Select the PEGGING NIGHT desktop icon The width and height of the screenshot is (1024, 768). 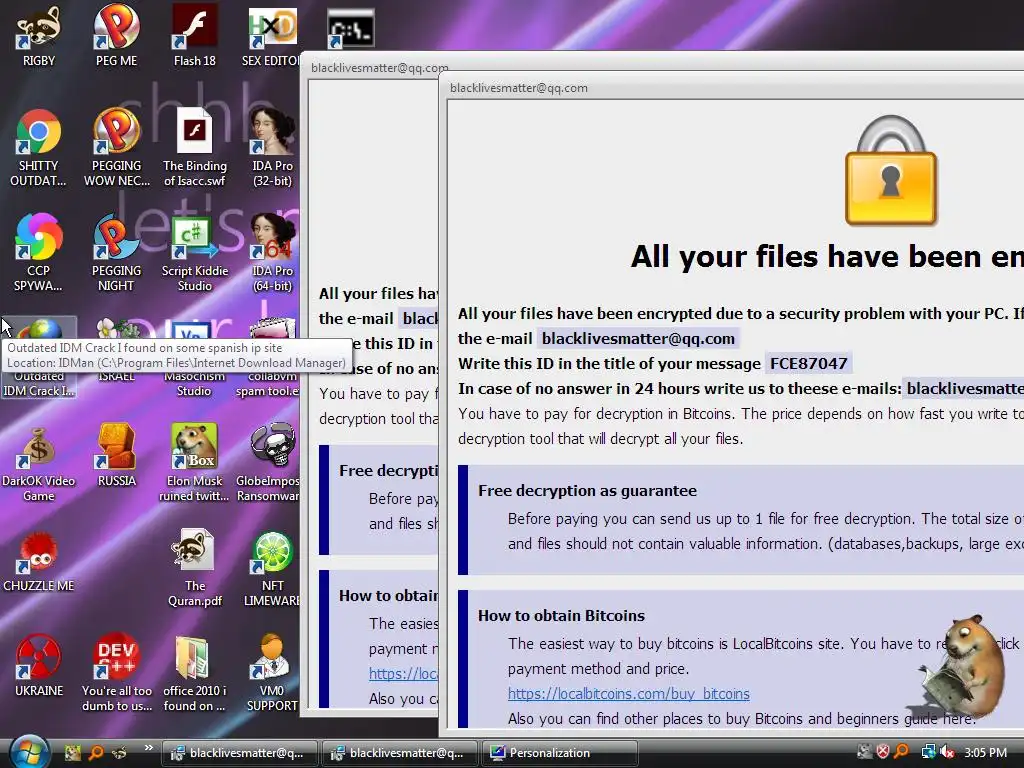coord(116,253)
